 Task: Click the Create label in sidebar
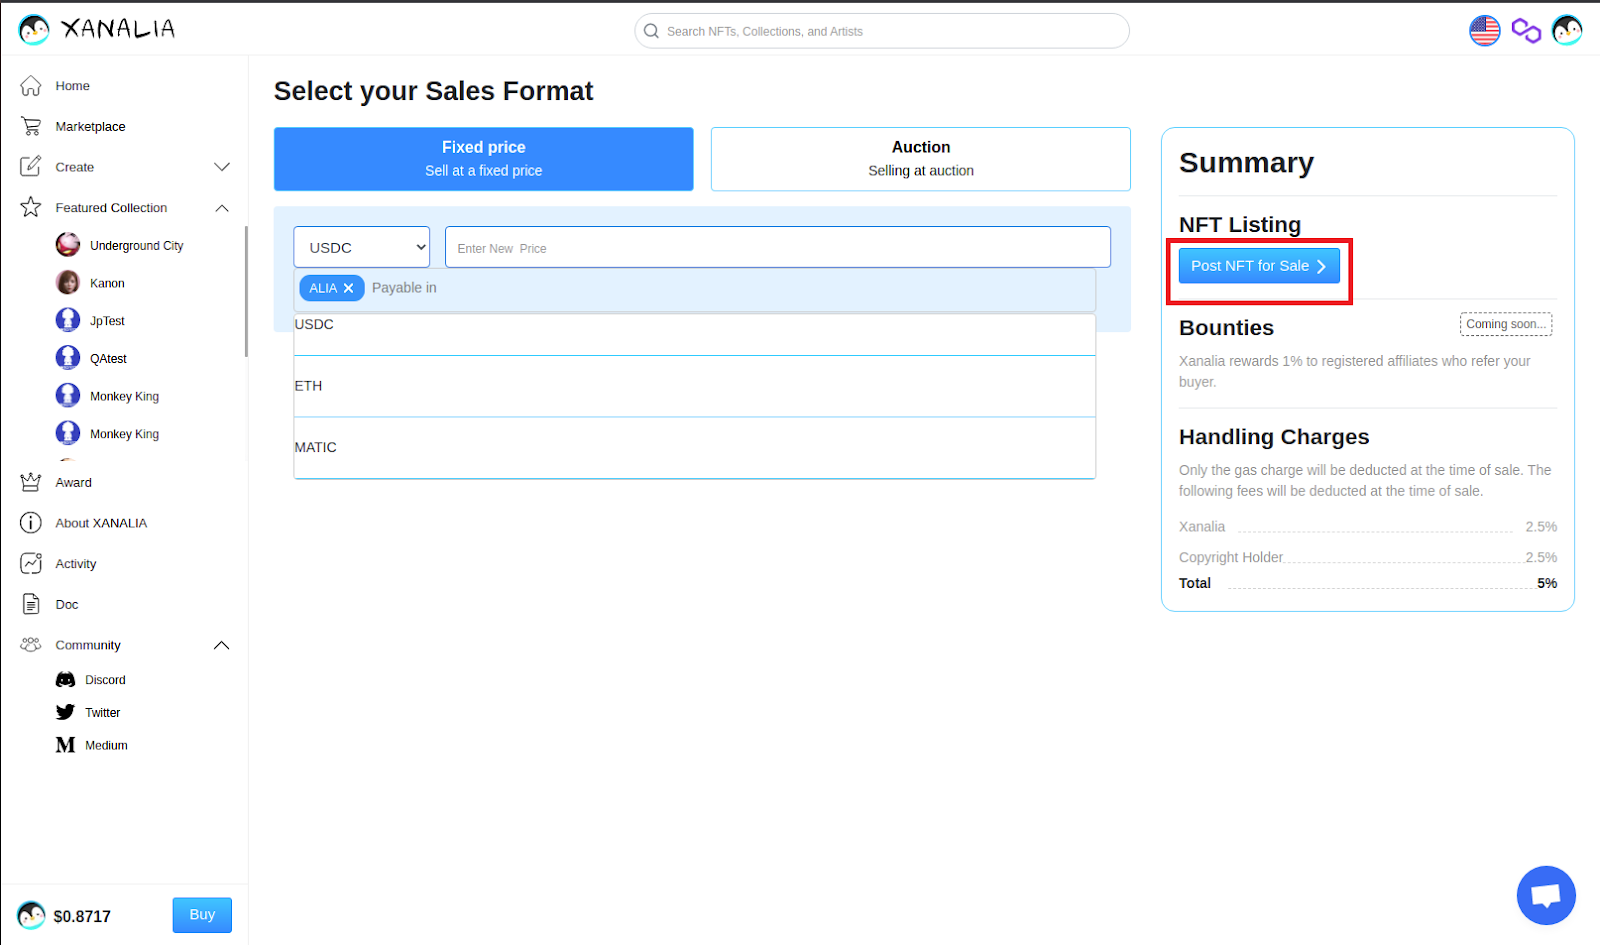[75, 167]
